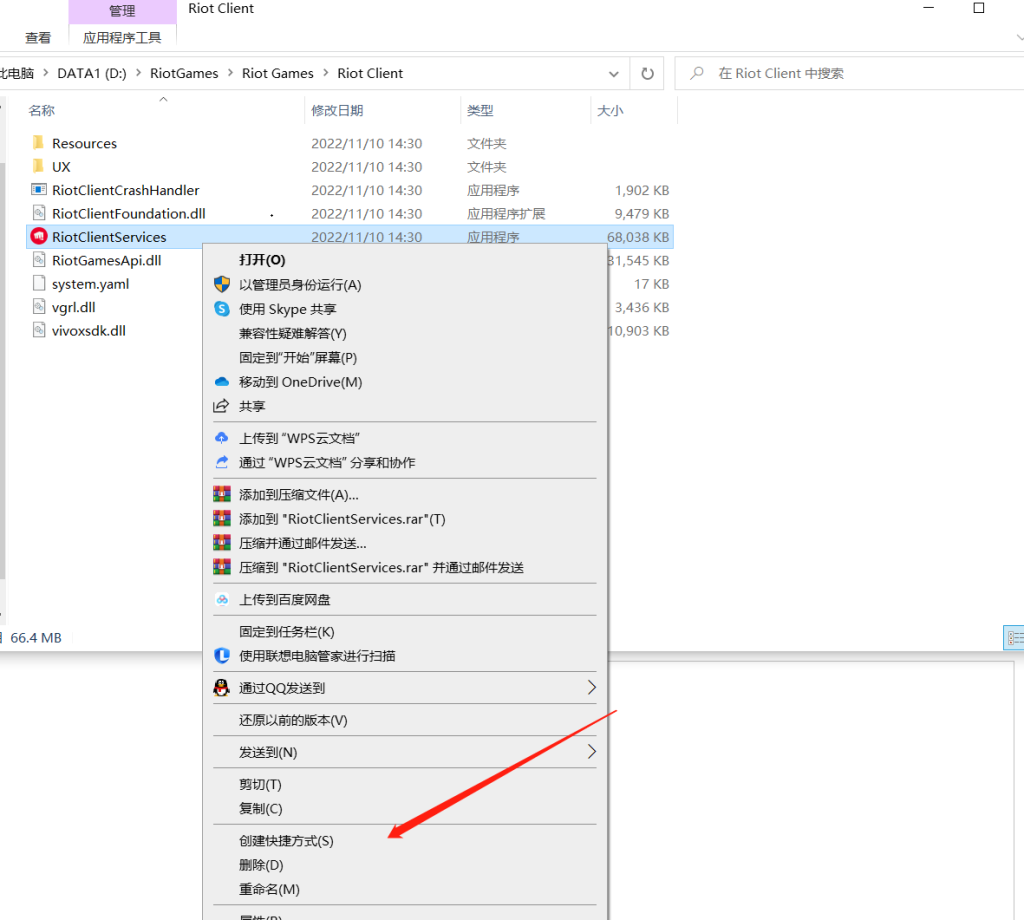Click the RiotGamesApi.dll file icon
The image size is (1024, 920).
[x=39, y=260]
